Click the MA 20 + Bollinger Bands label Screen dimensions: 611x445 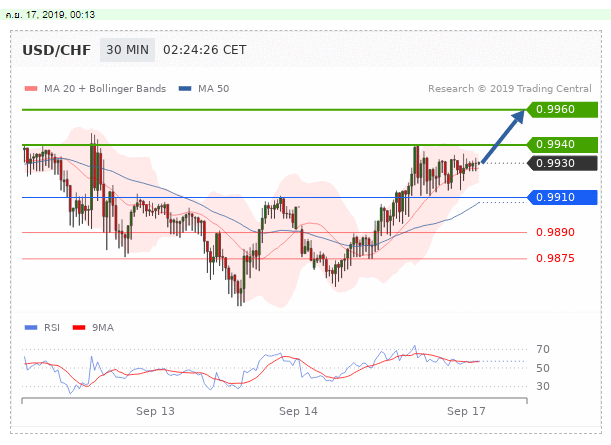(x=105, y=89)
